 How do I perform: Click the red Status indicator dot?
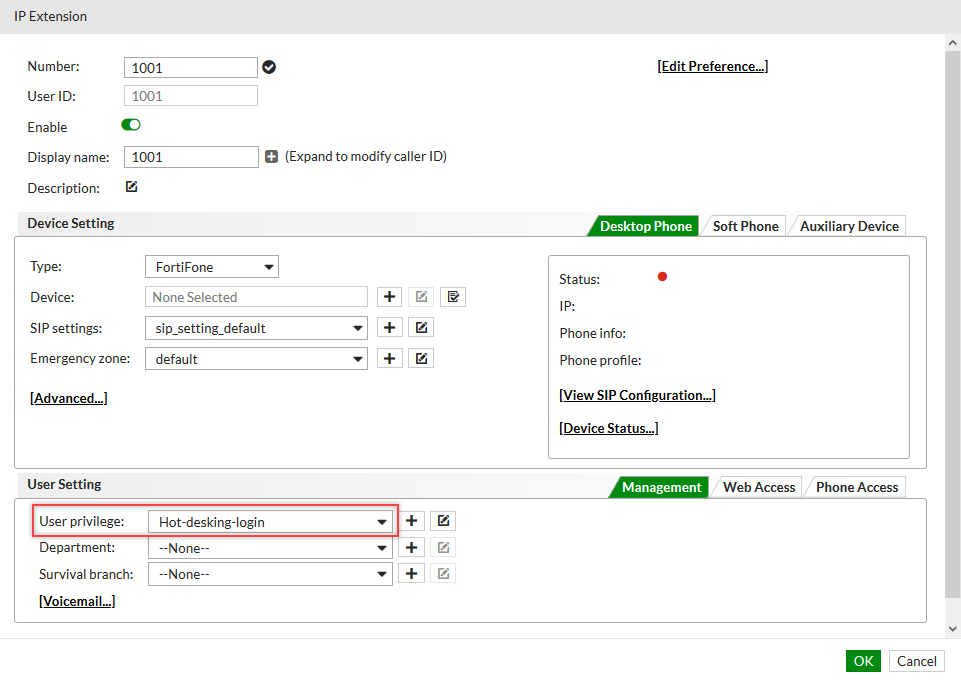[662, 277]
